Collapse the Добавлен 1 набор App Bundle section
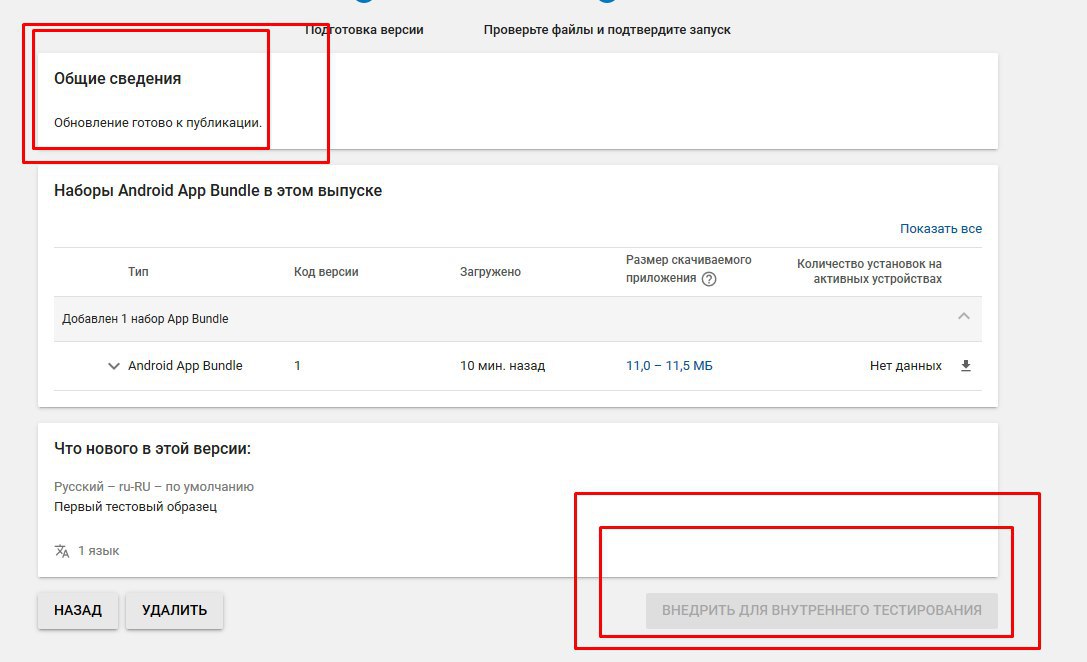This screenshot has width=1087, height=662. click(964, 316)
